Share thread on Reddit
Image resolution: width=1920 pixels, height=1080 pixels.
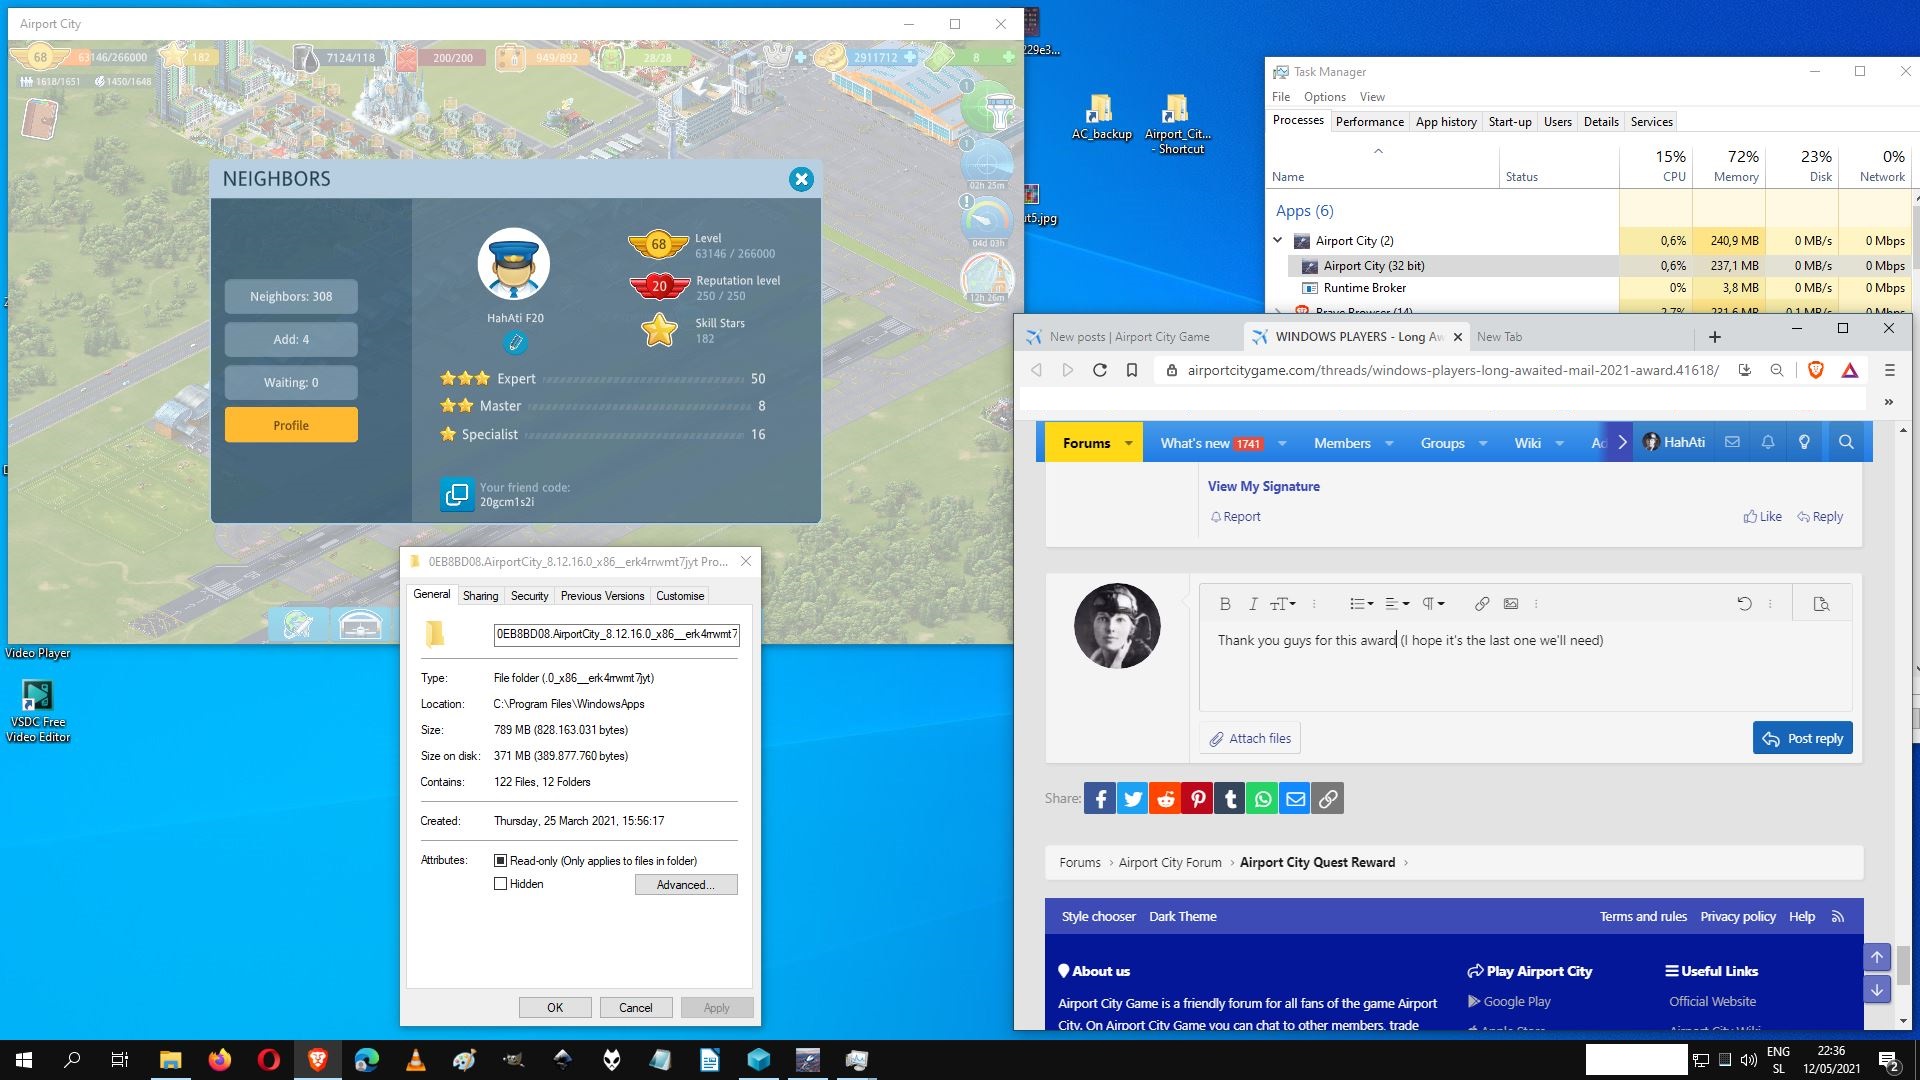[1165, 798]
